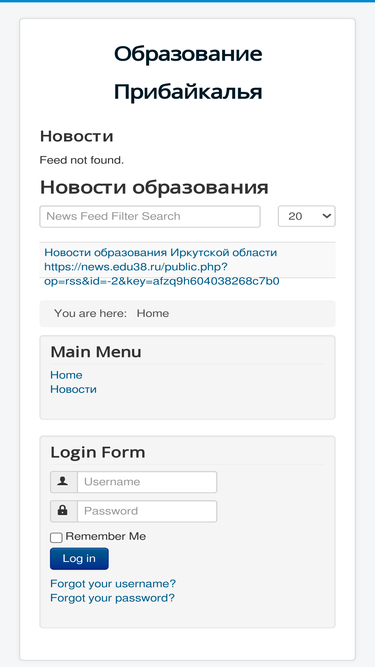Click the Remember Me label text
Screen dimensions: 375x667
[106, 536]
